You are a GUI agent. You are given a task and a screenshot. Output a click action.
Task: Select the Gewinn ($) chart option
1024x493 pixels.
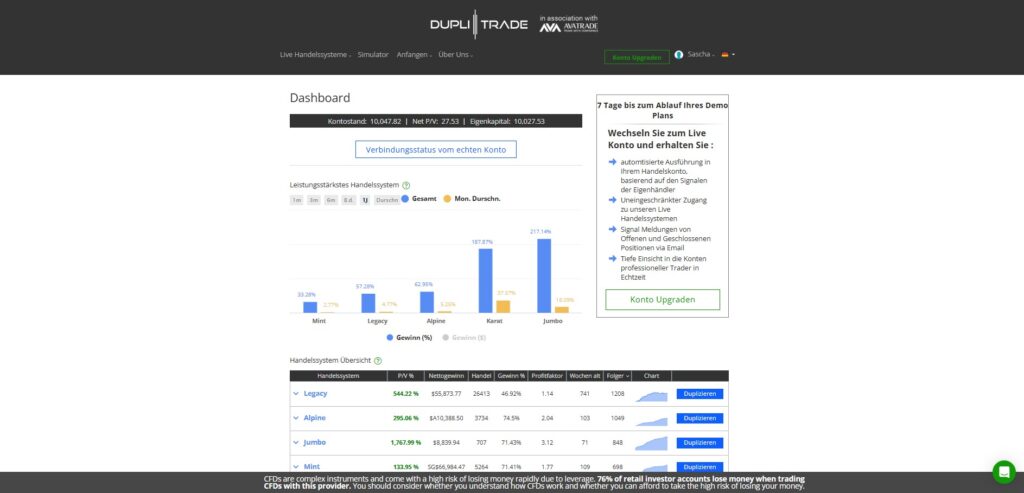pyautogui.click(x=464, y=338)
